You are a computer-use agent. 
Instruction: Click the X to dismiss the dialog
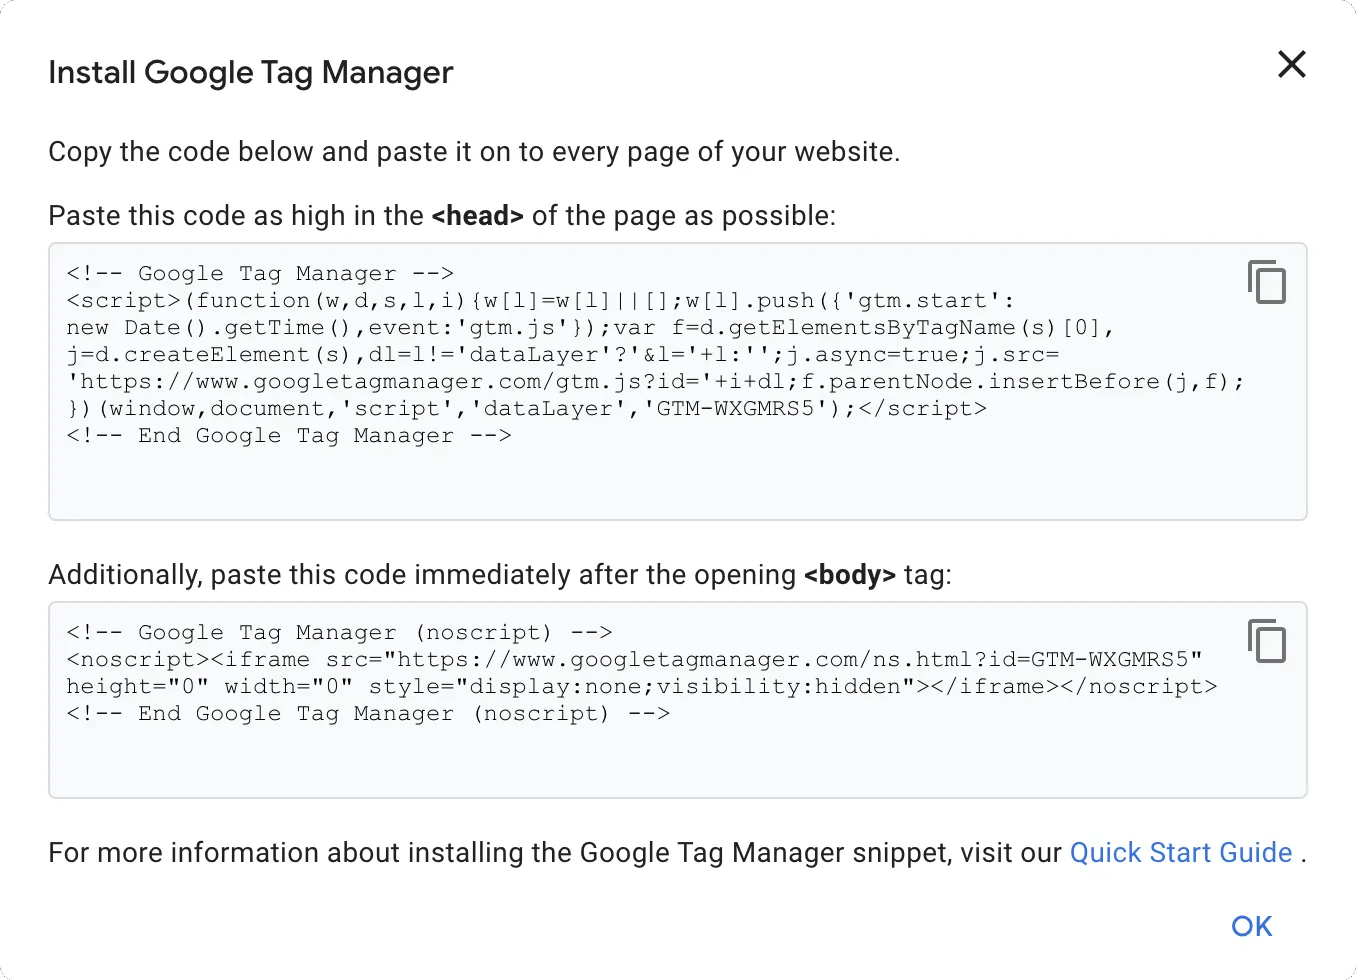tap(1291, 64)
